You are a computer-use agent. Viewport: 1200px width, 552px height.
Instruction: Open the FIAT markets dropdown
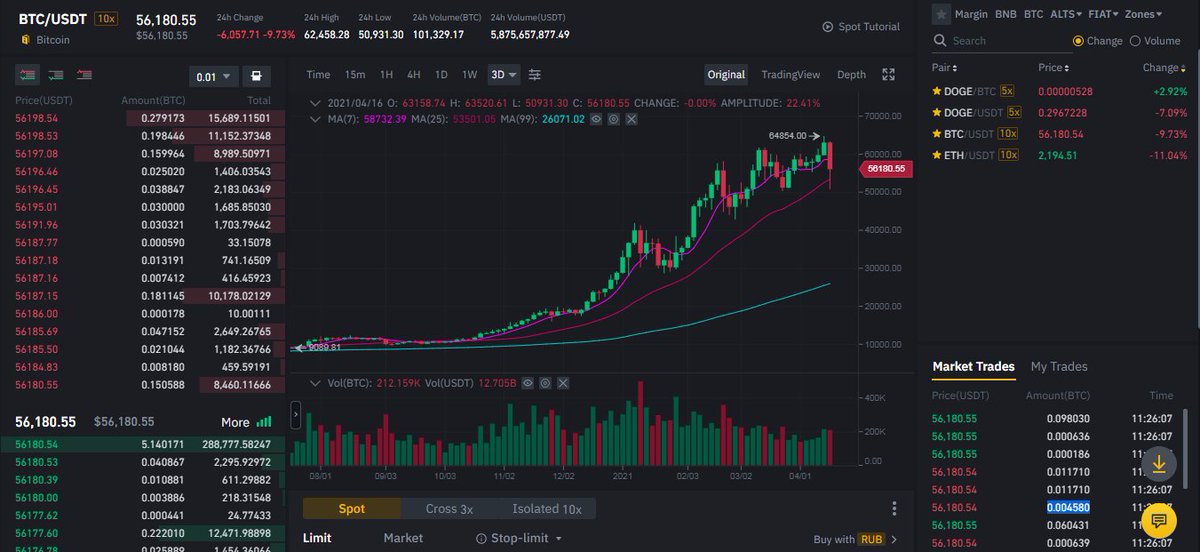tap(1103, 14)
